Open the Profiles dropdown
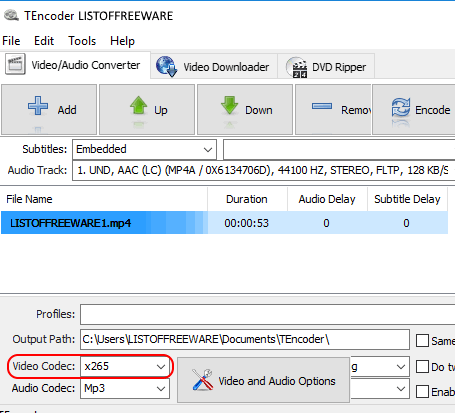Viewport: 455px width, 413px height. pos(267,314)
